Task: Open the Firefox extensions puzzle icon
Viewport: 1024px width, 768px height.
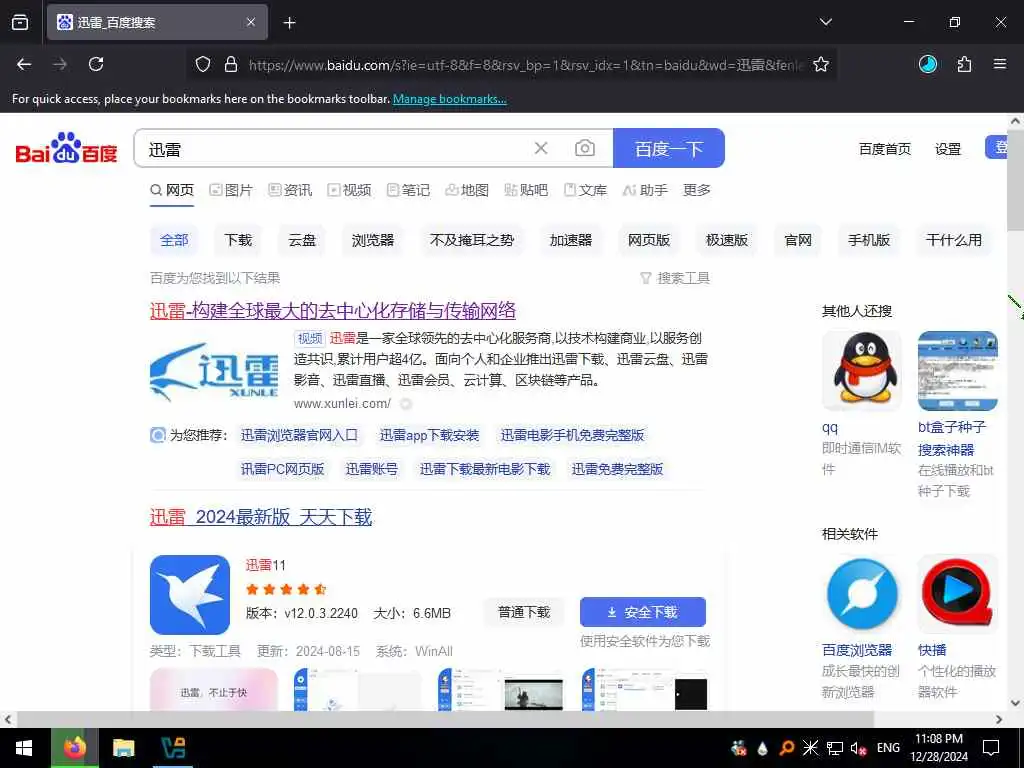Action: [x=964, y=64]
